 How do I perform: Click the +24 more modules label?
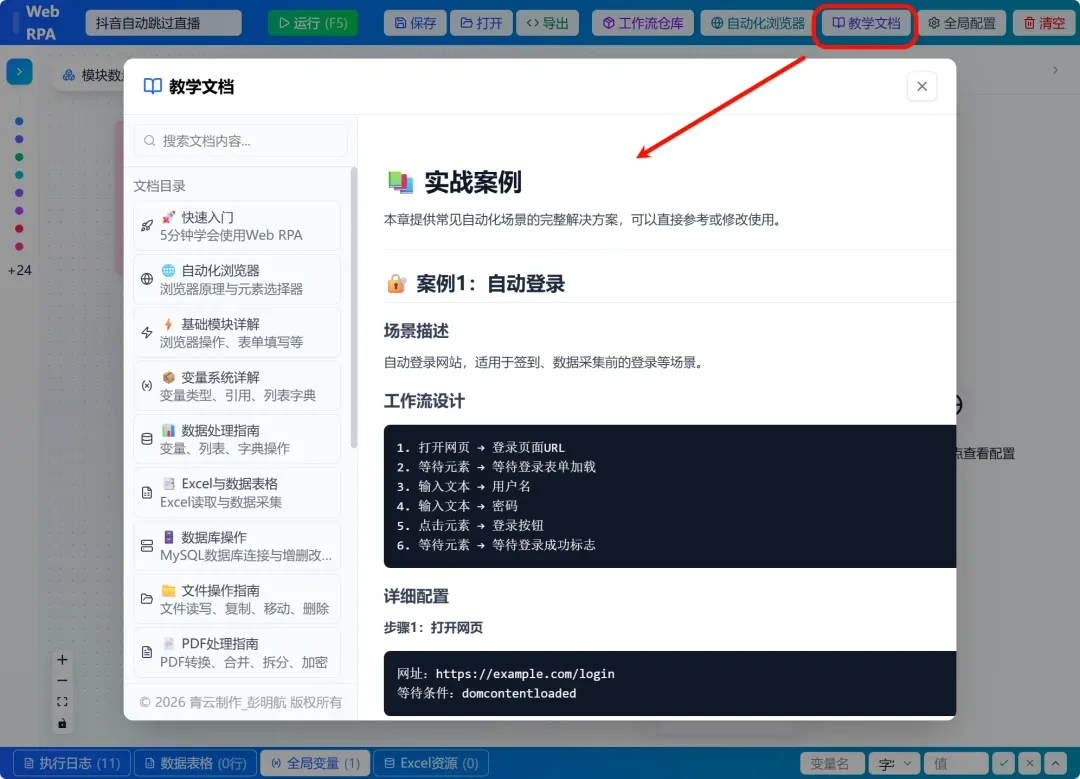pyautogui.click(x=19, y=270)
